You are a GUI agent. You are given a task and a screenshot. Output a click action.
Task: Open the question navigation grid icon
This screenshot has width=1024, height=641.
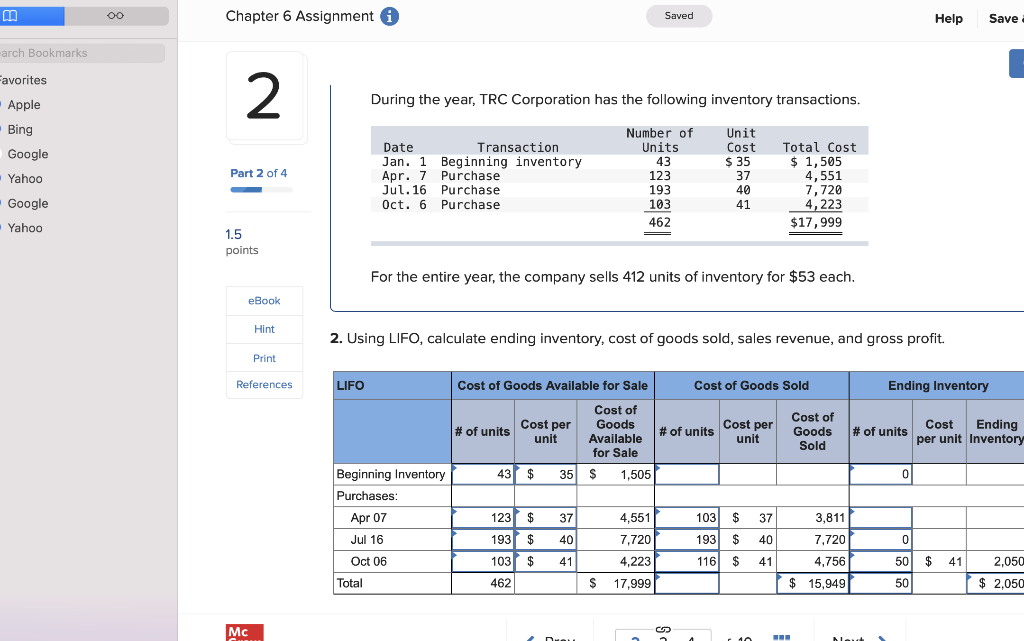tap(782, 637)
